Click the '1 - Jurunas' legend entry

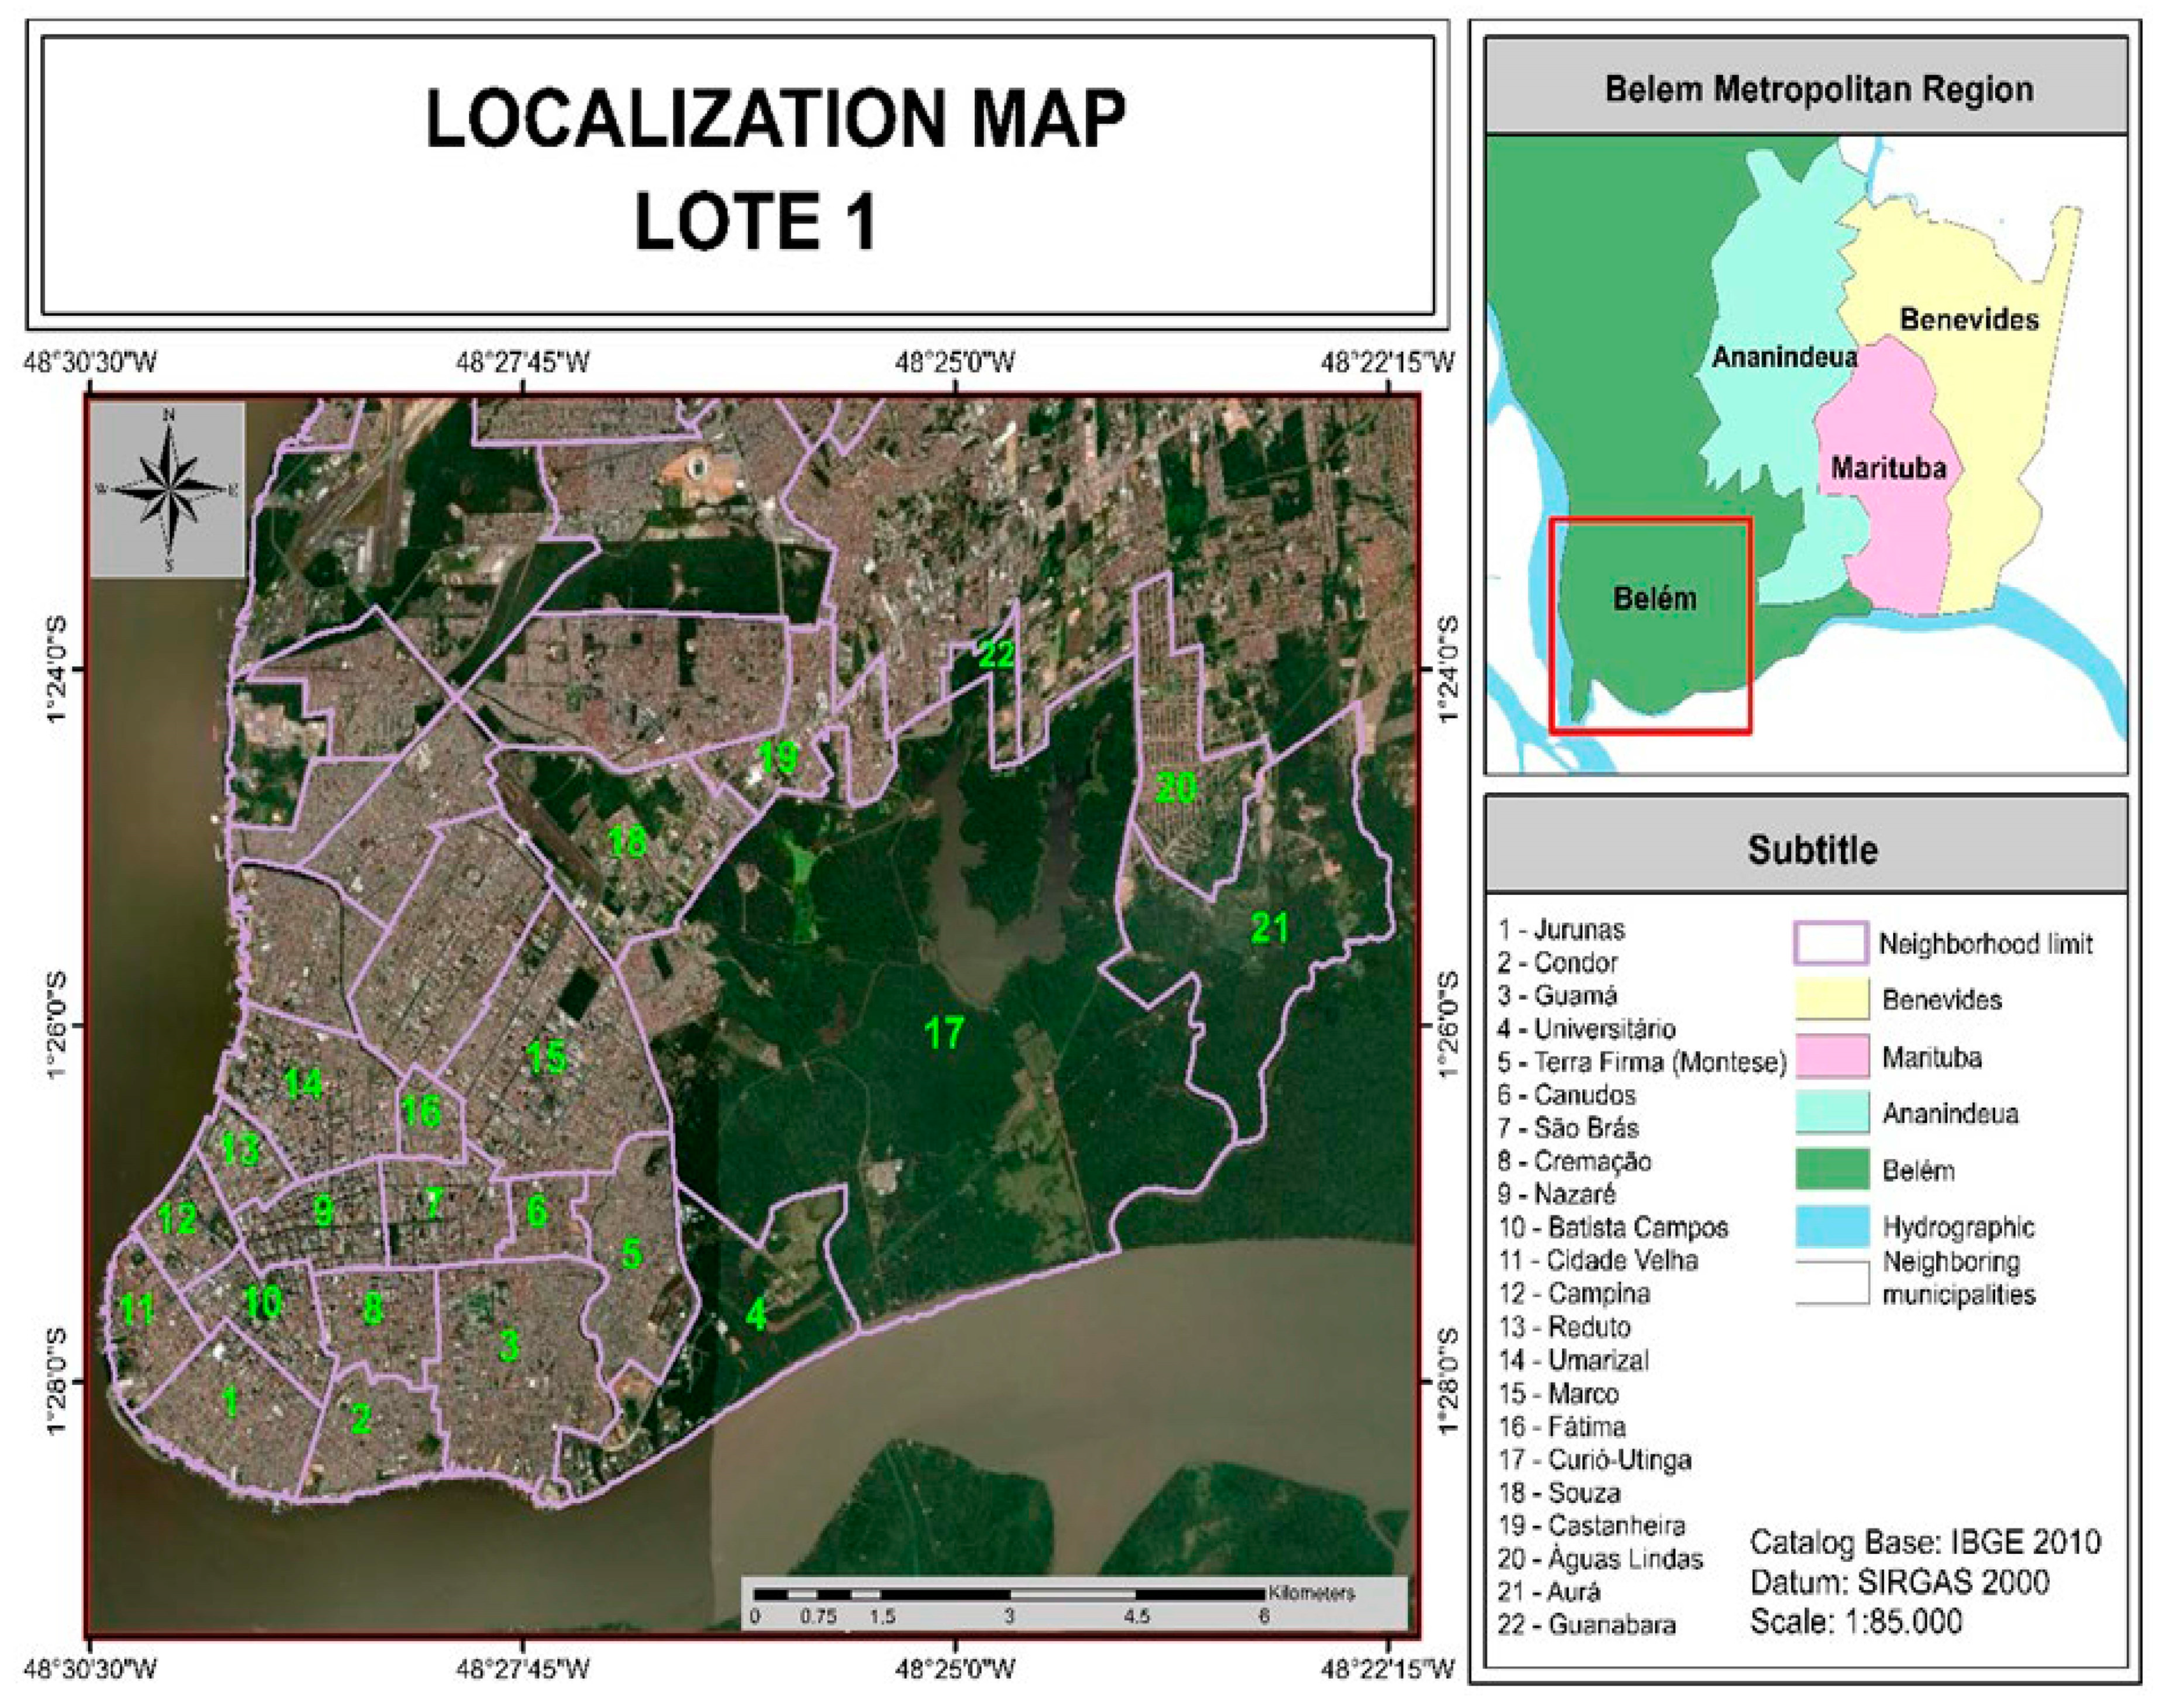[1561, 929]
